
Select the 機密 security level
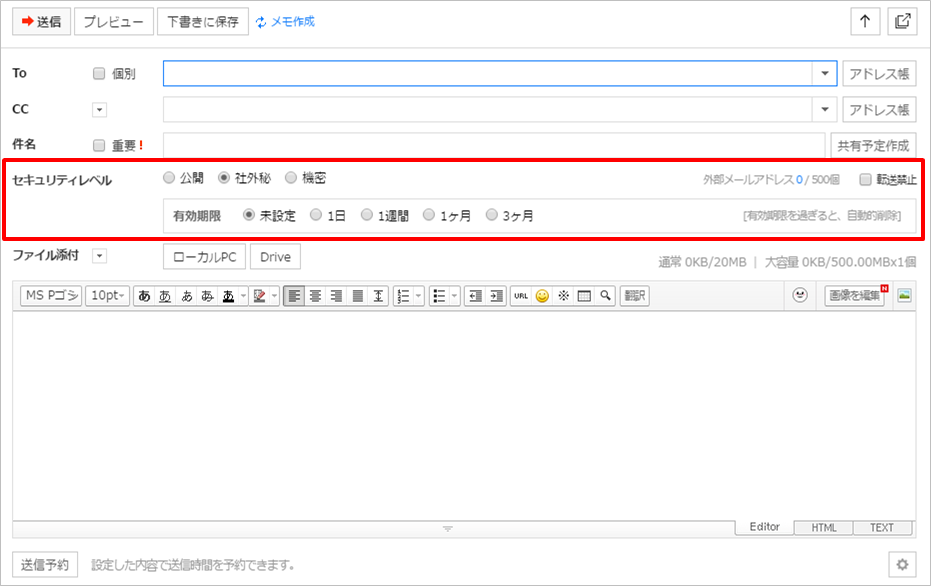(x=291, y=178)
